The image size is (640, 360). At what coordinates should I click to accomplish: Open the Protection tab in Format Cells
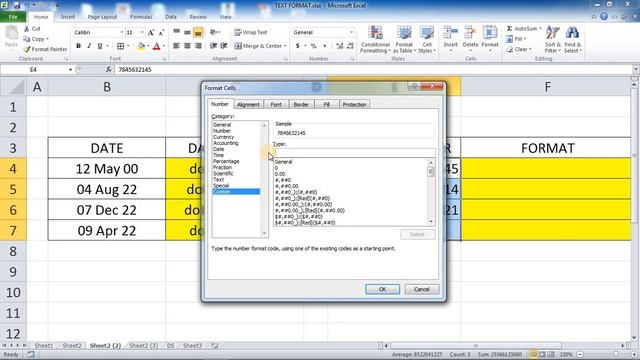click(354, 104)
